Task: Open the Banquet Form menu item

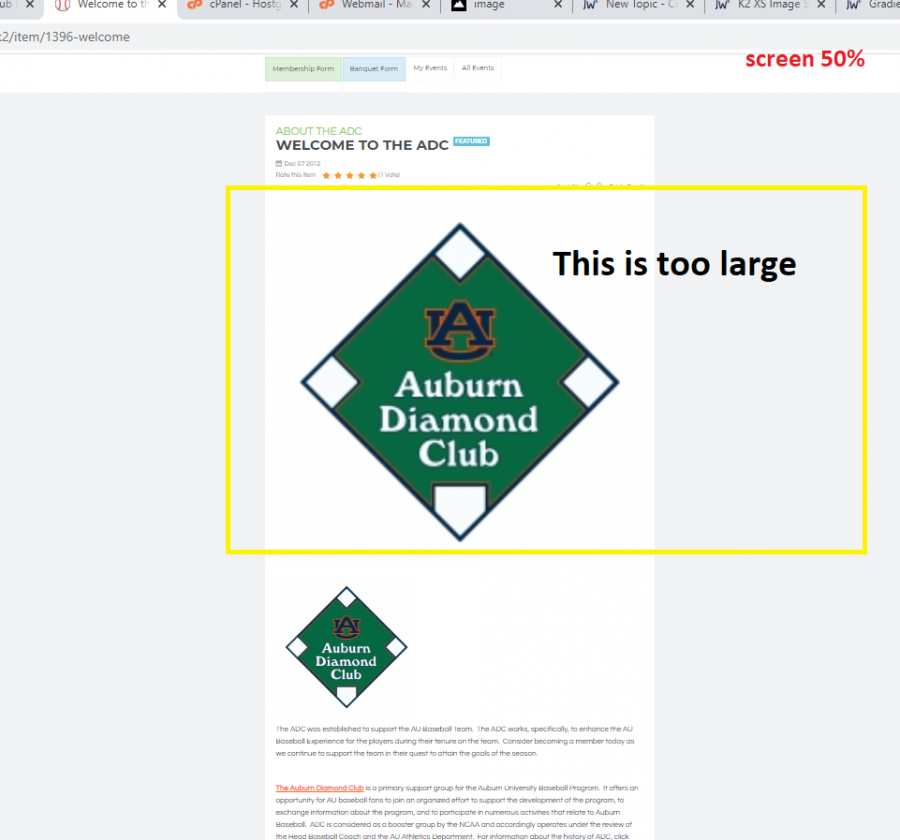Action: click(x=374, y=69)
